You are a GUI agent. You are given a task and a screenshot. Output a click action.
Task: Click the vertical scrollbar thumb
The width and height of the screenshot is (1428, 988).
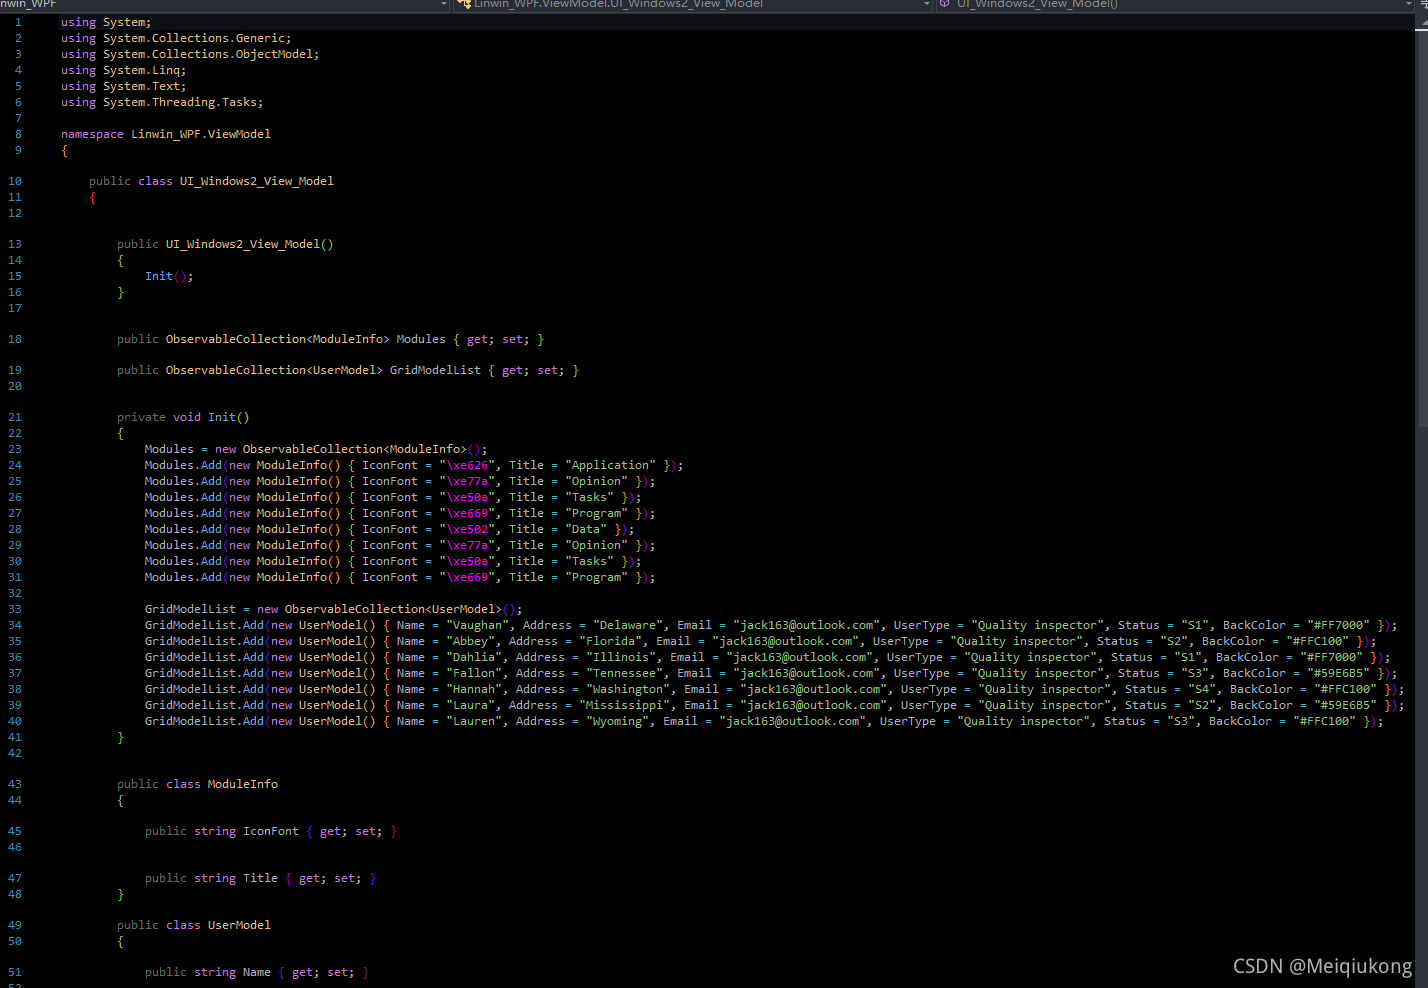(x=1421, y=227)
